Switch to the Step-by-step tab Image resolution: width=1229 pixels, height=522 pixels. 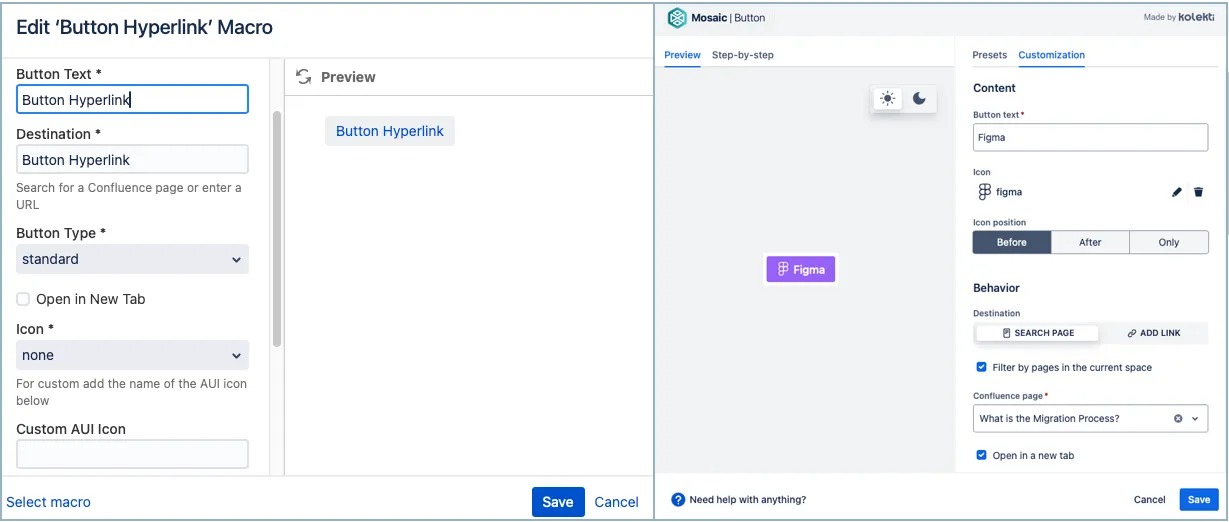[743, 55]
